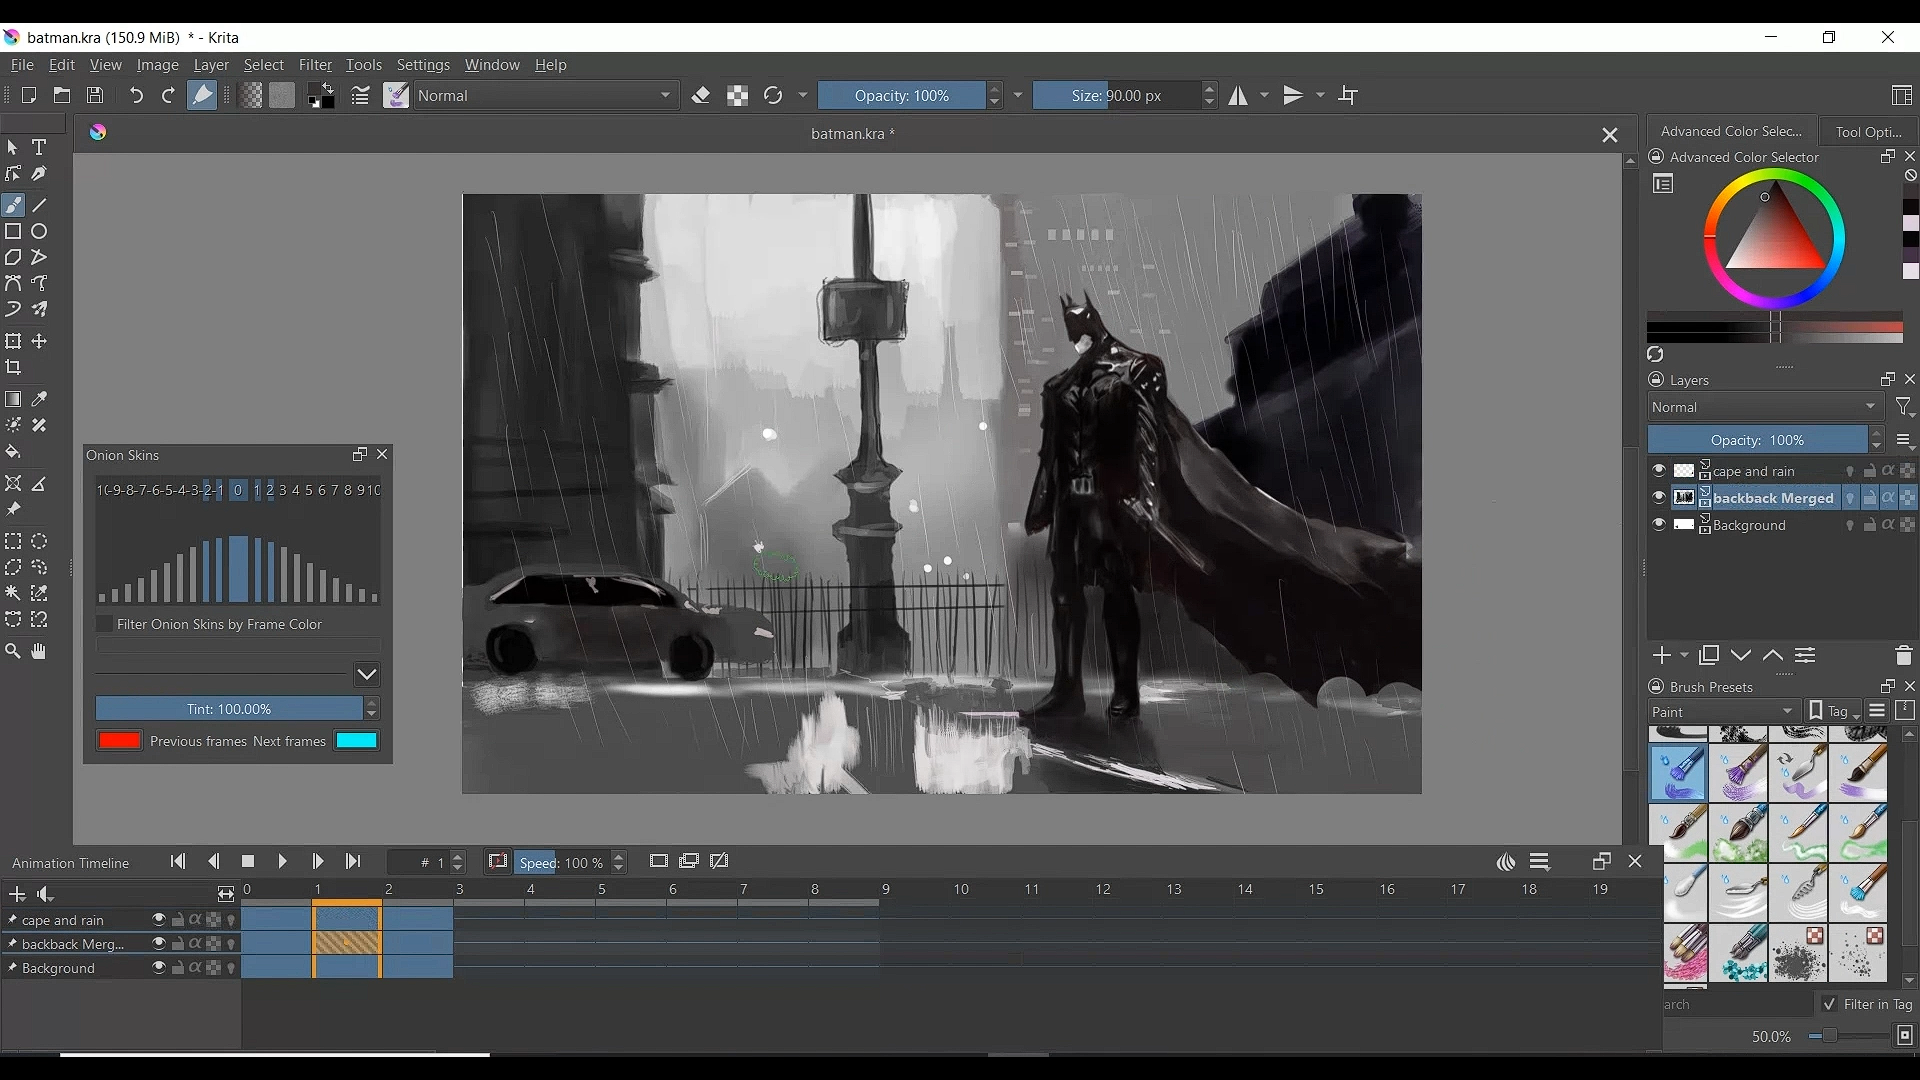Image resolution: width=1920 pixels, height=1080 pixels.
Task: Select the Zoom tool
Action: [x=13, y=651]
